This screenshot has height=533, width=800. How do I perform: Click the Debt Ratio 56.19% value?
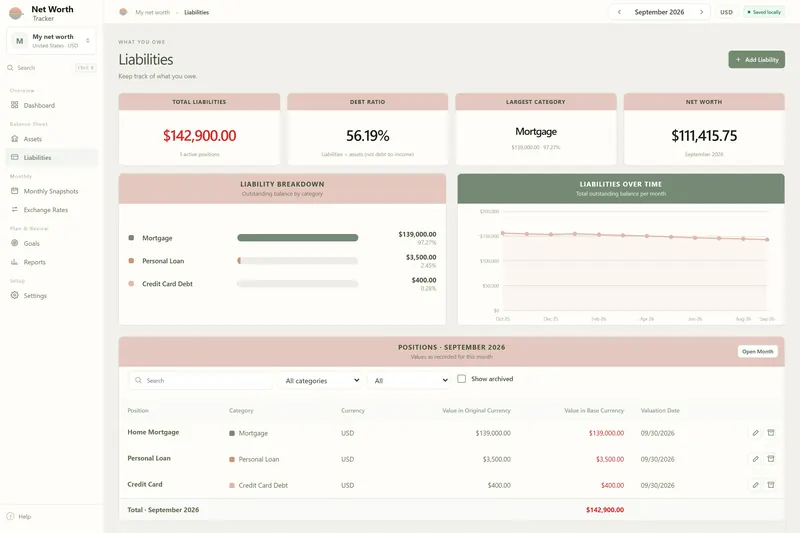point(367,136)
